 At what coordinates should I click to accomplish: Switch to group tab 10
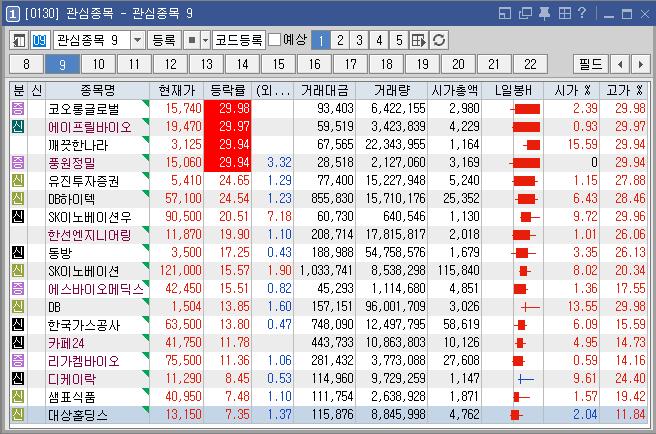[x=98, y=64]
